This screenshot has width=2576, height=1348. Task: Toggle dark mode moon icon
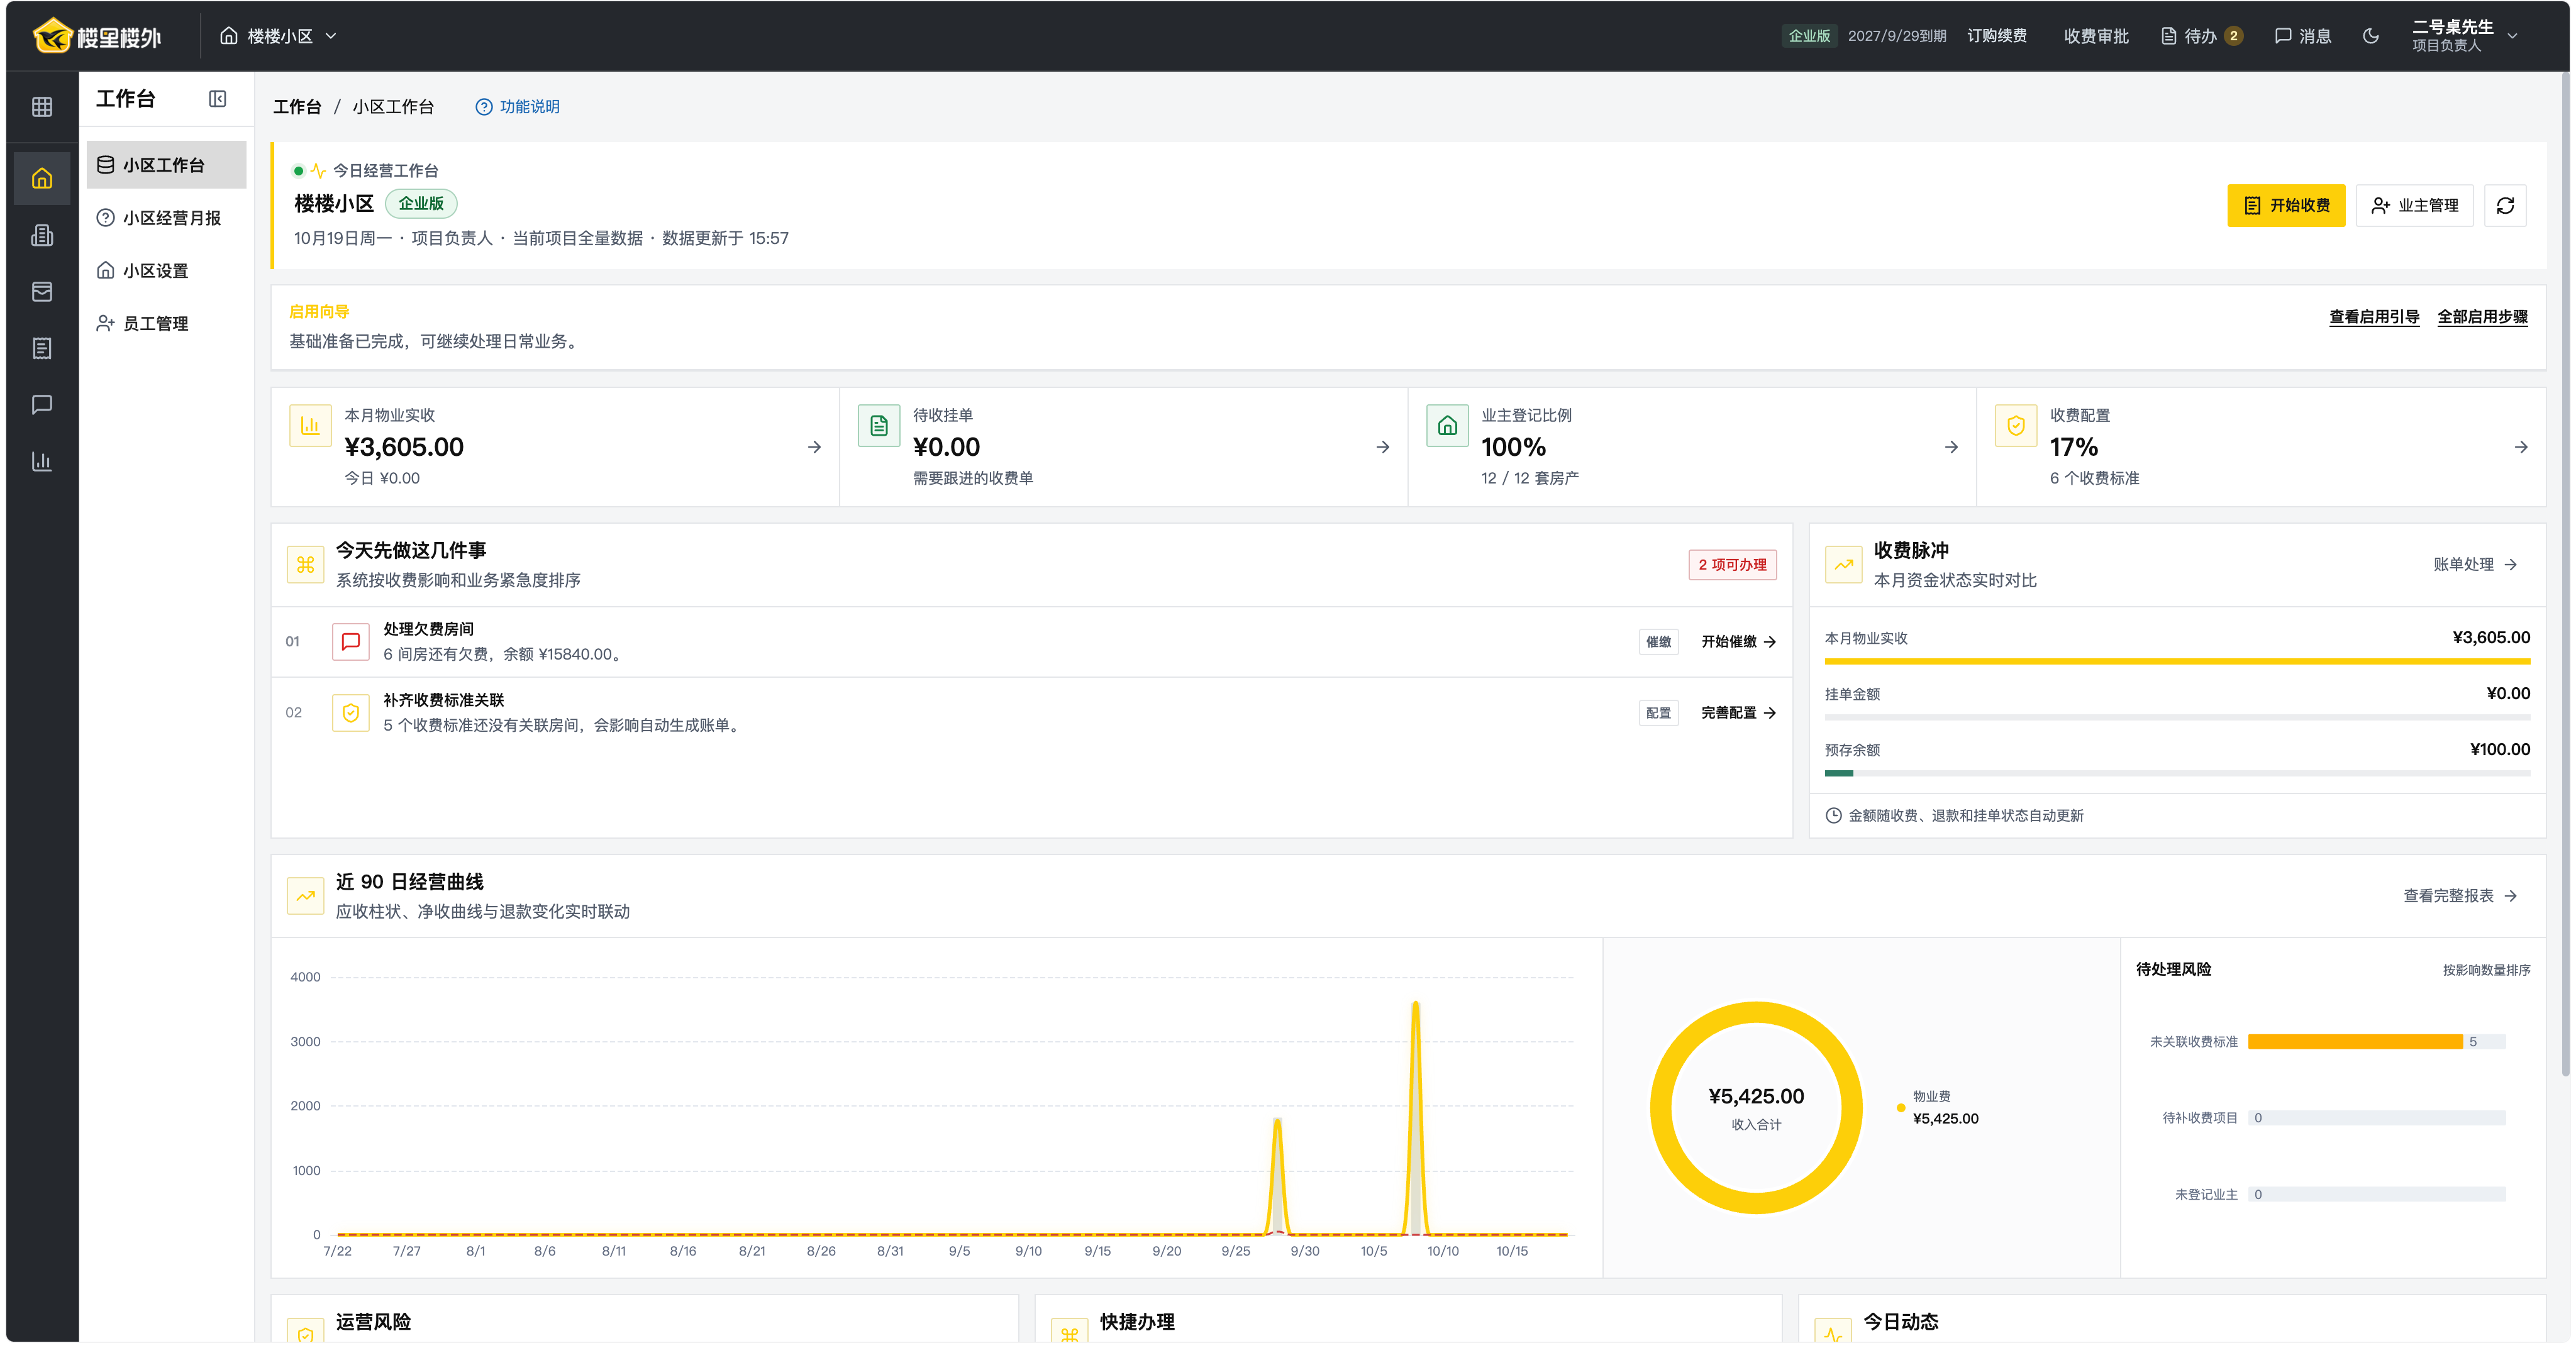2370,36
